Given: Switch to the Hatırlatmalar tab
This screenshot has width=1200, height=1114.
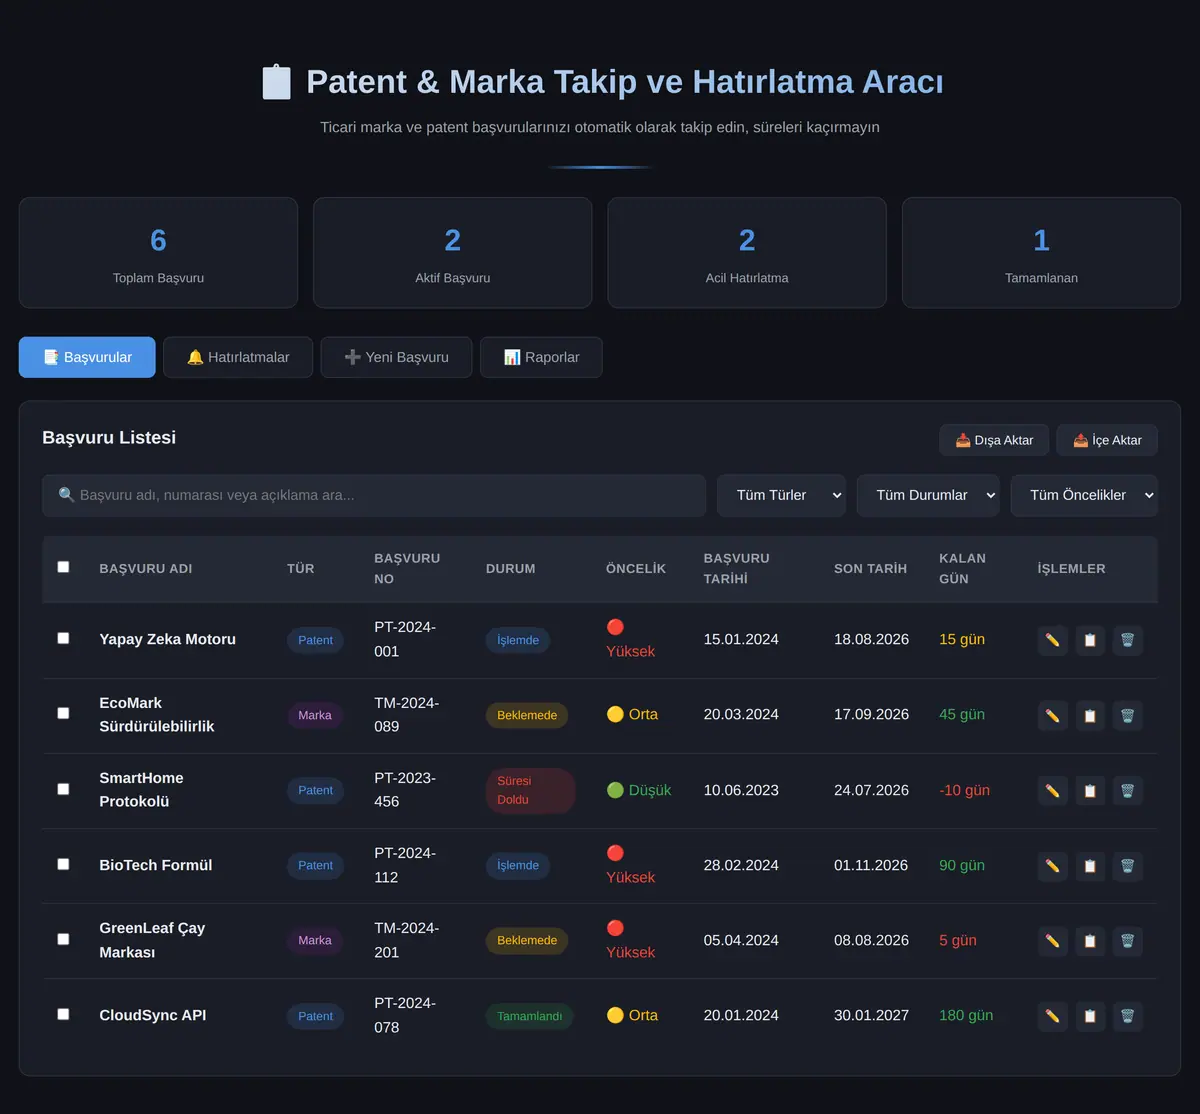Looking at the screenshot, I should click(238, 357).
